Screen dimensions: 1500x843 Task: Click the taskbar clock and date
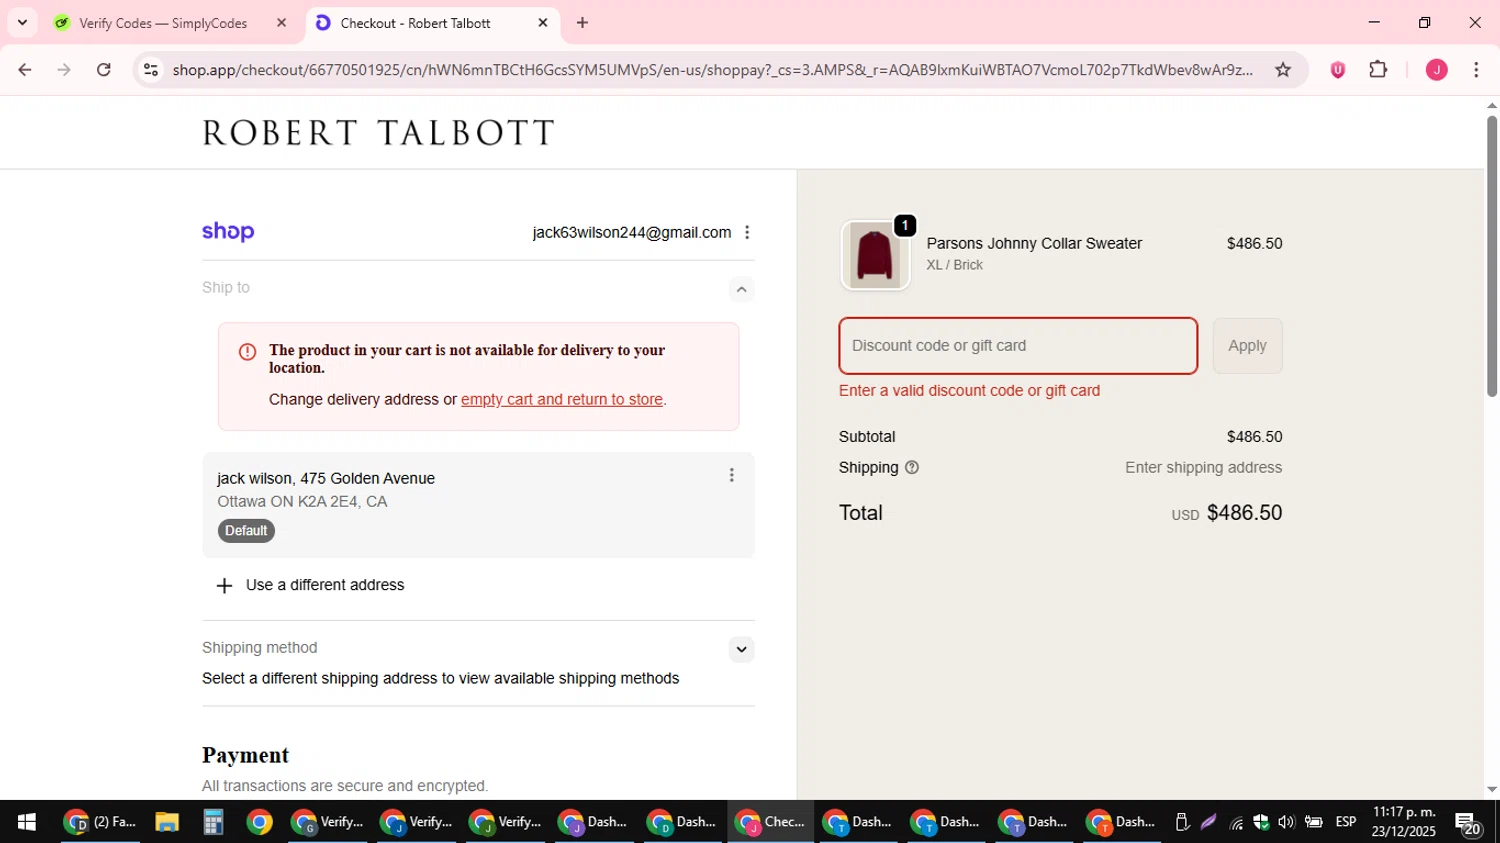pyautogui.click(x=1404, y=822)
